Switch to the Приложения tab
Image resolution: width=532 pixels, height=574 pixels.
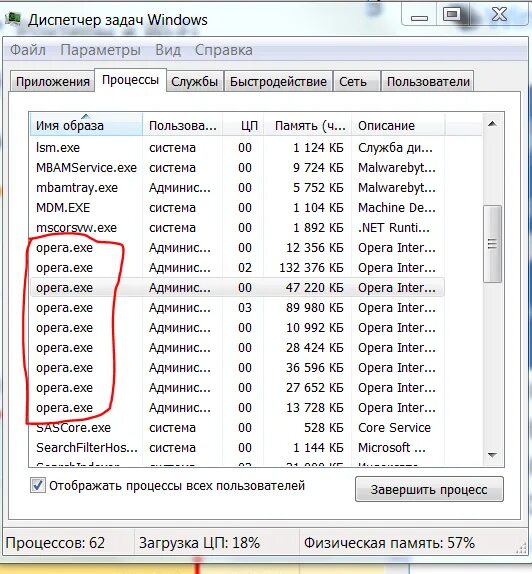point(53,81)
